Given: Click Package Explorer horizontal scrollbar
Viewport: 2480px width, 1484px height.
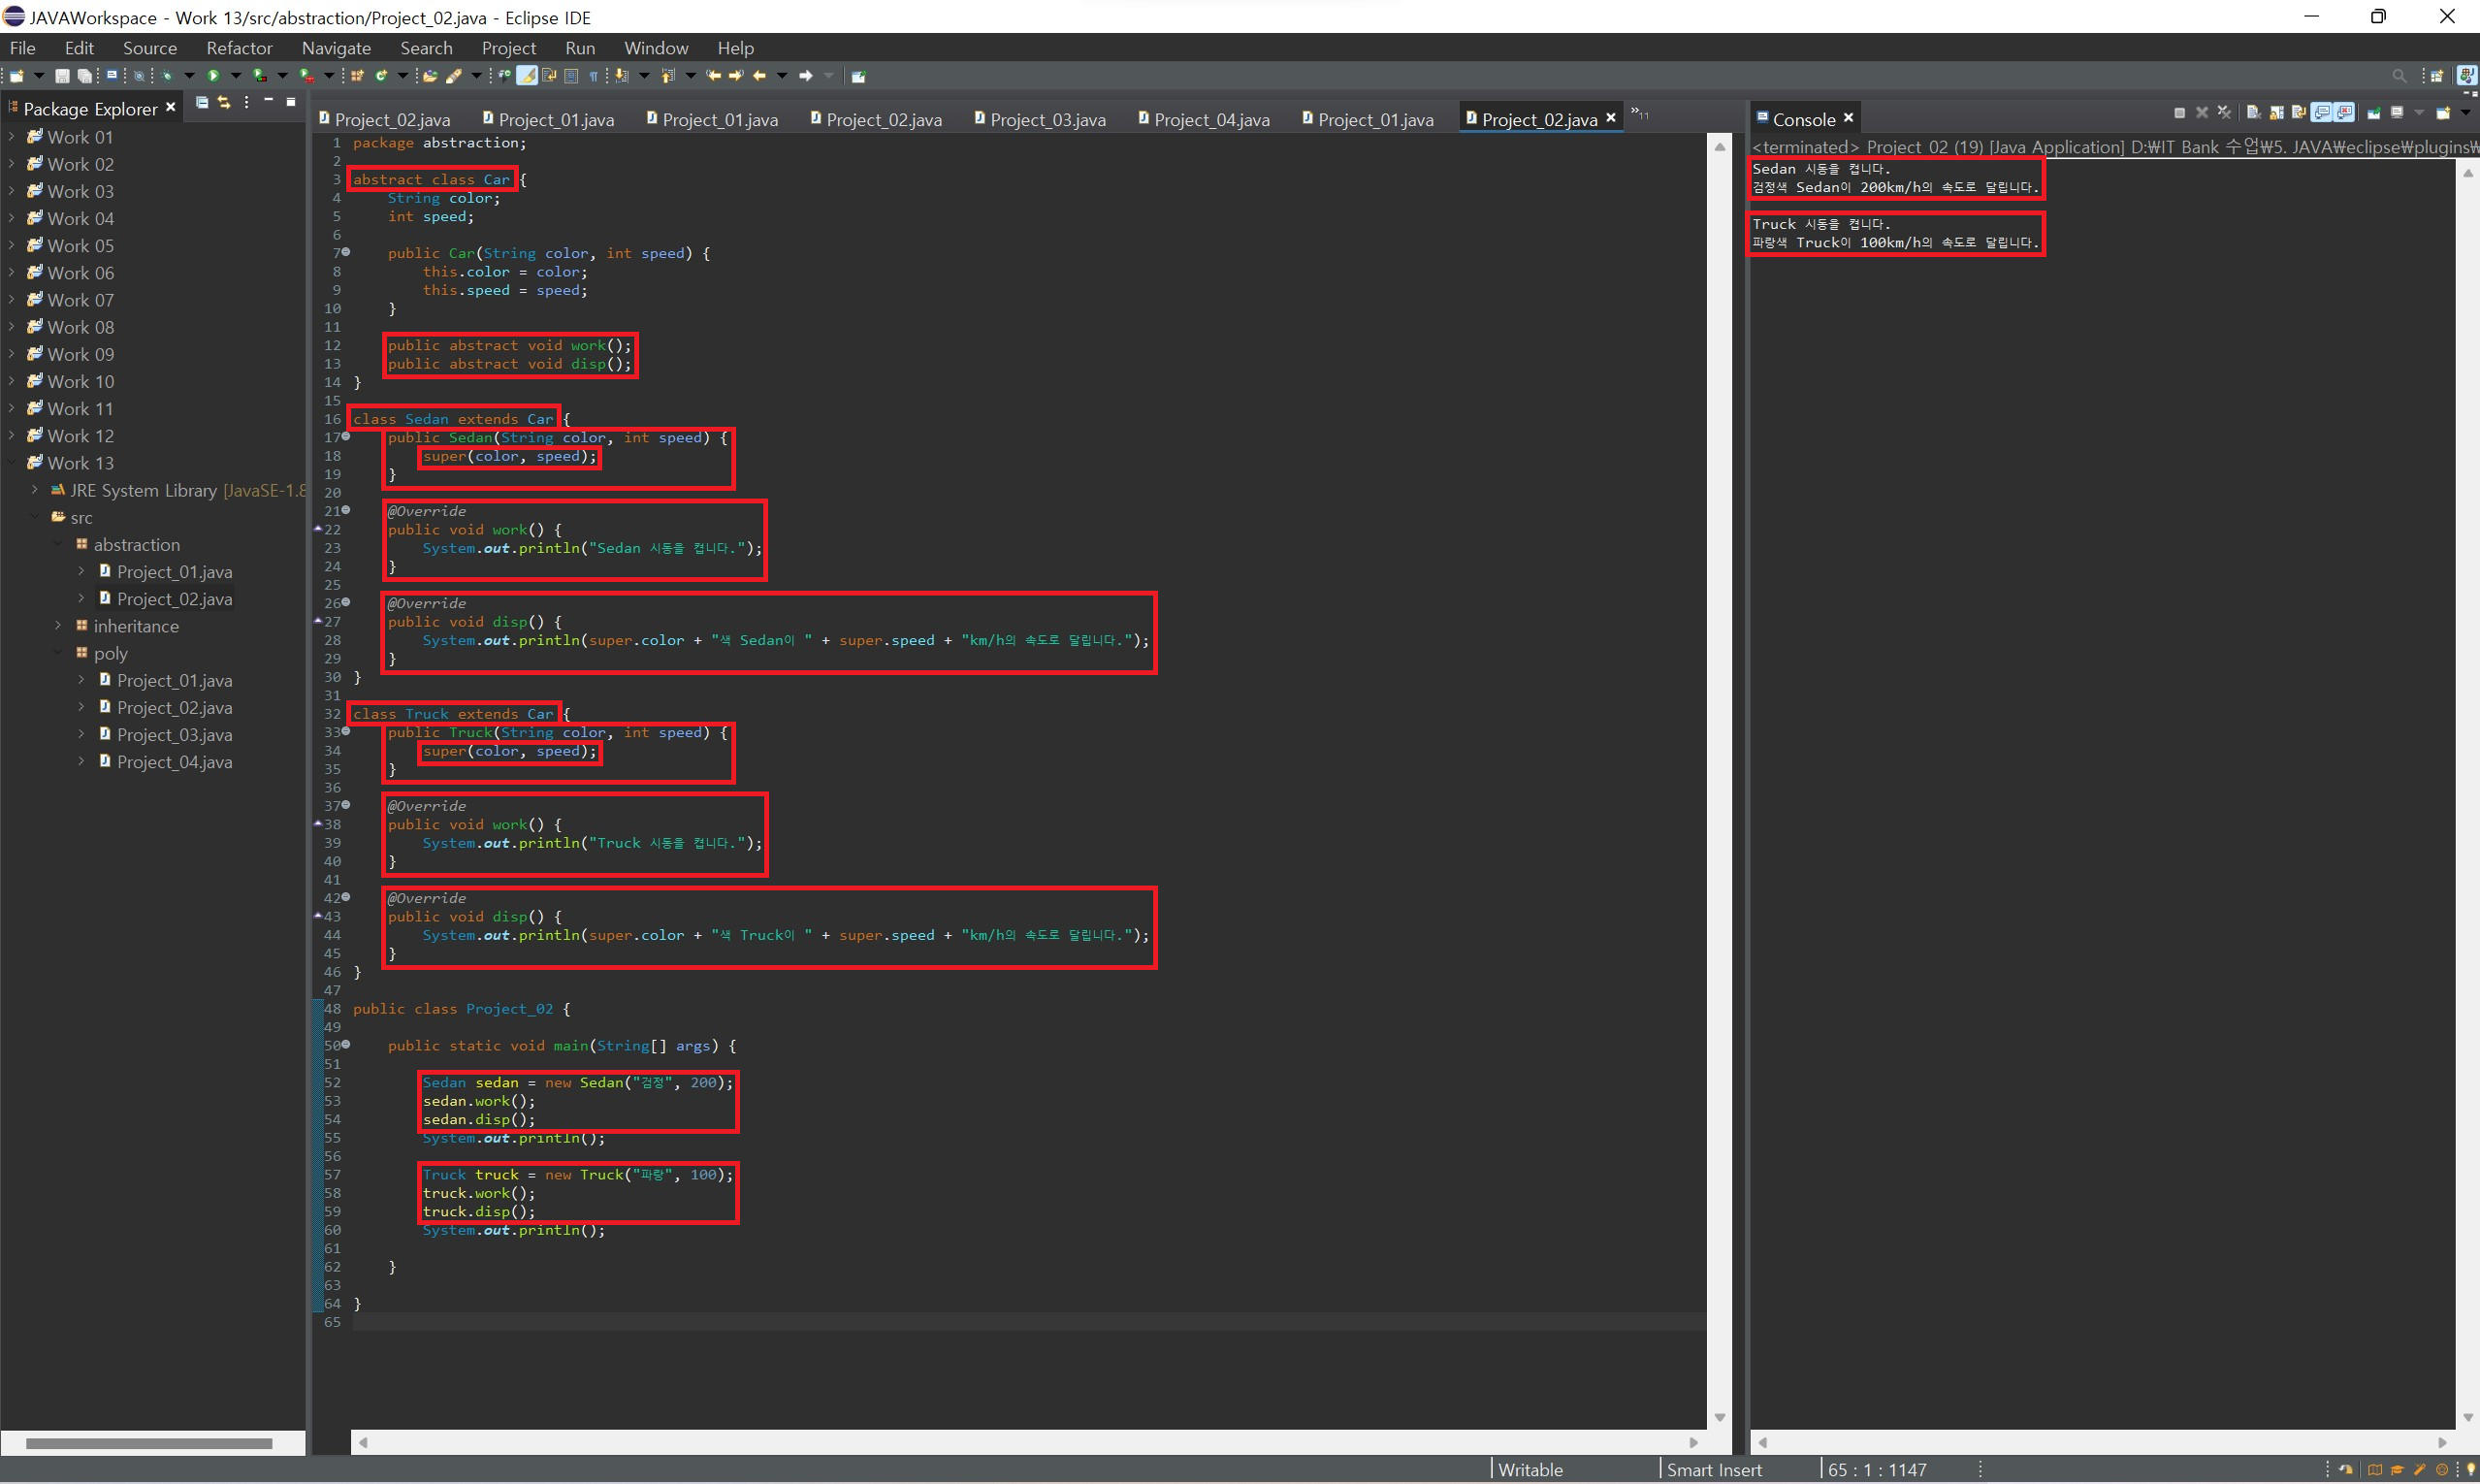Looking at the screenshot, I should [x=149, y=1443].
